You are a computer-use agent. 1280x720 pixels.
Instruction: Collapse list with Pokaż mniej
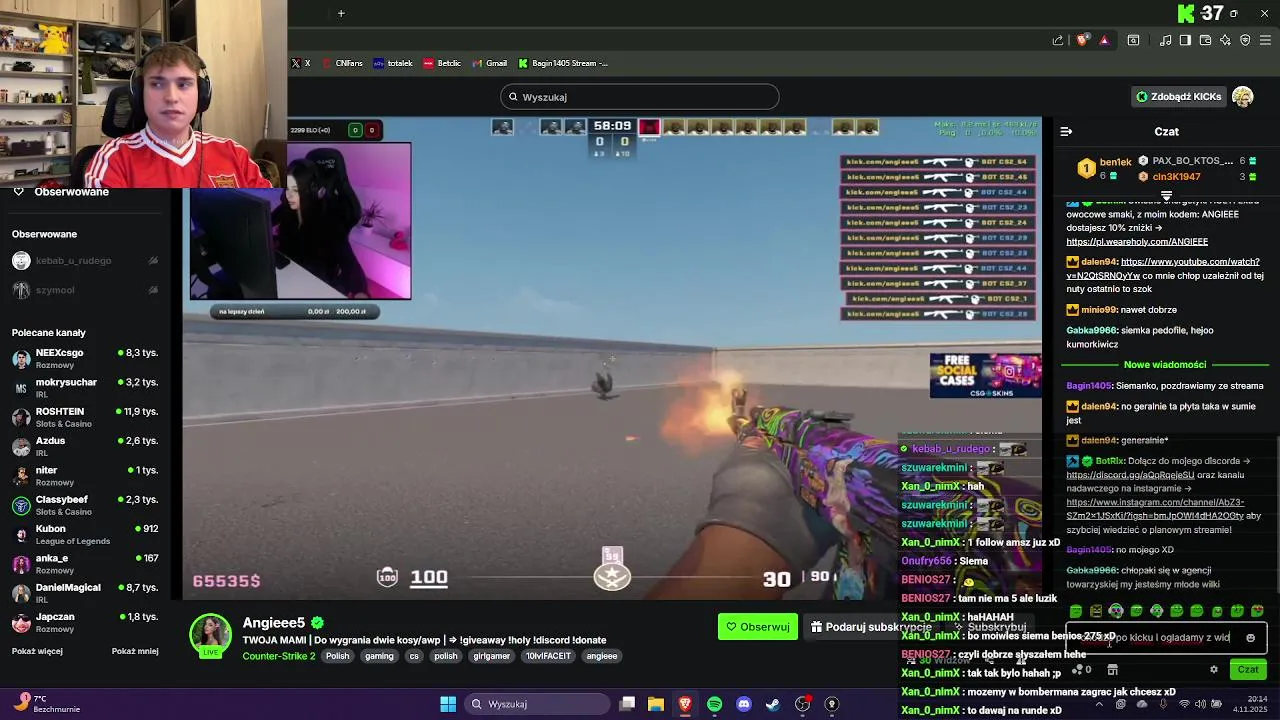click(x=135, y=651)
